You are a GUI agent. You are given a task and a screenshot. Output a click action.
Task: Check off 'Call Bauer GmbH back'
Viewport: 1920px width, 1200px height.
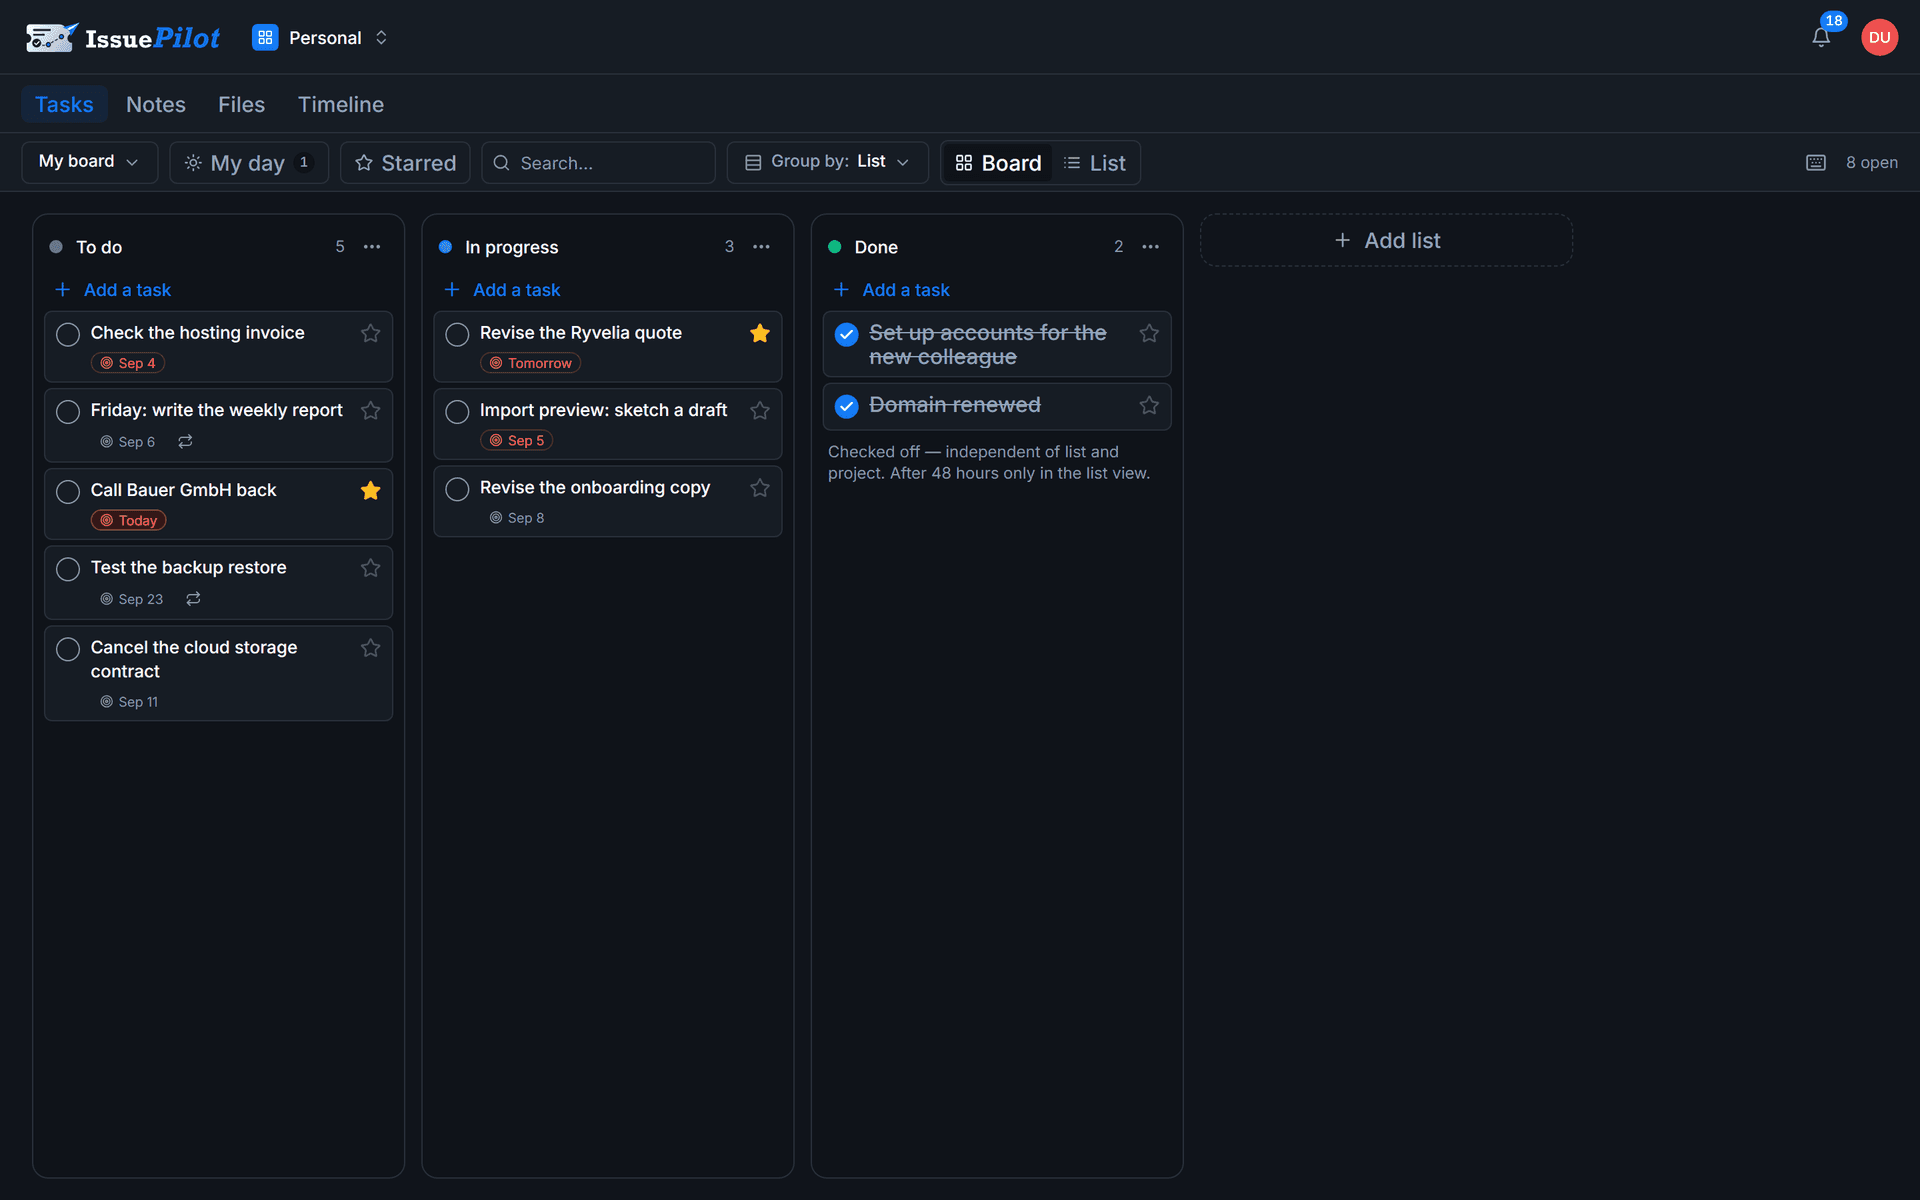[x=68, y=491]
